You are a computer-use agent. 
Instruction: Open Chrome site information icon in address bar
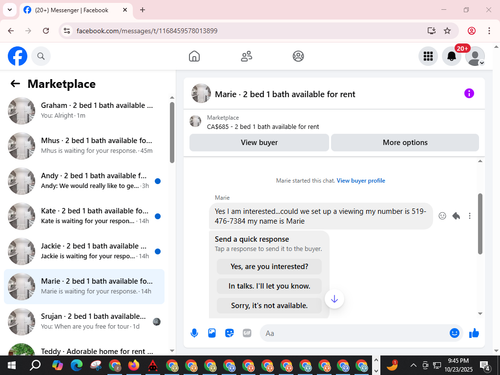67,31
